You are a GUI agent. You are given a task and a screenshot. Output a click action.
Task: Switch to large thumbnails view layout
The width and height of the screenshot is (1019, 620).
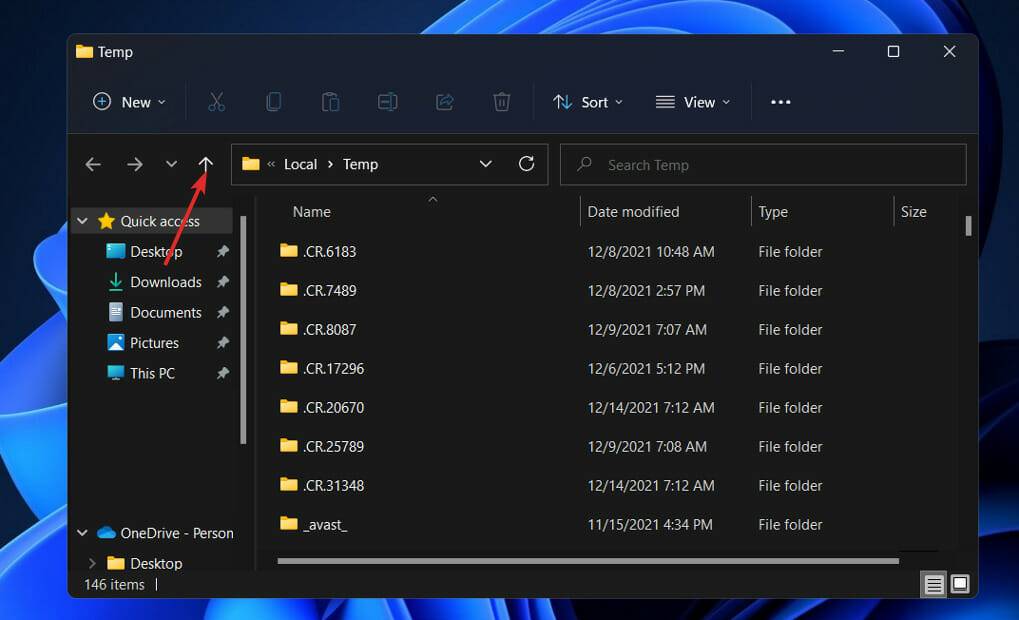960,584
